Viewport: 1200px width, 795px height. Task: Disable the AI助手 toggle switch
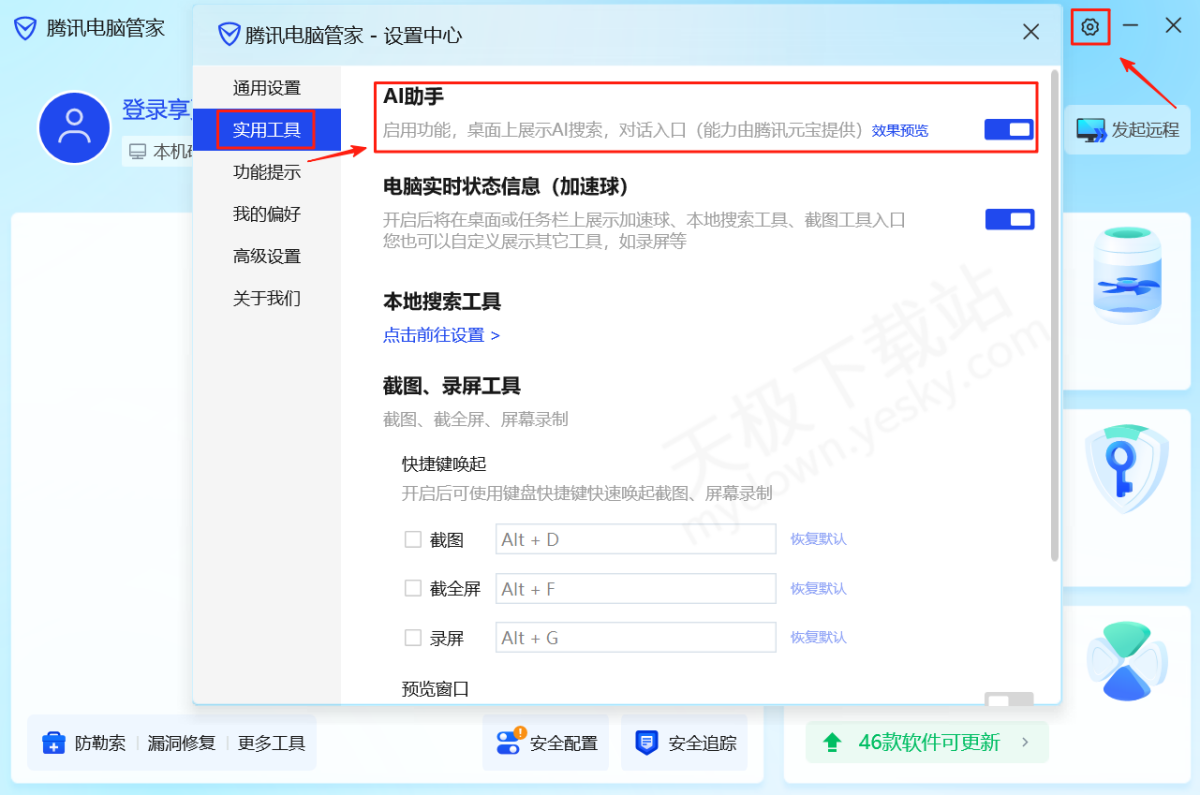click(1008, 130)
